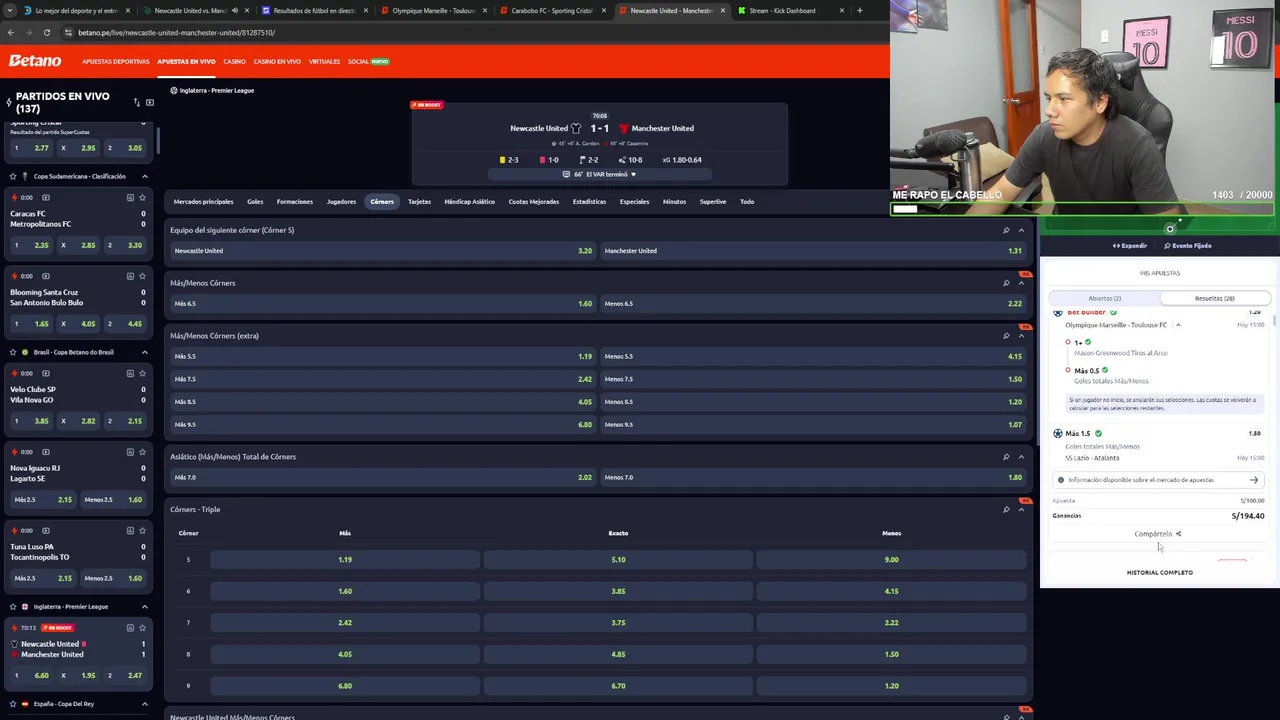Go to the Casino en Vivo menu

277,61
